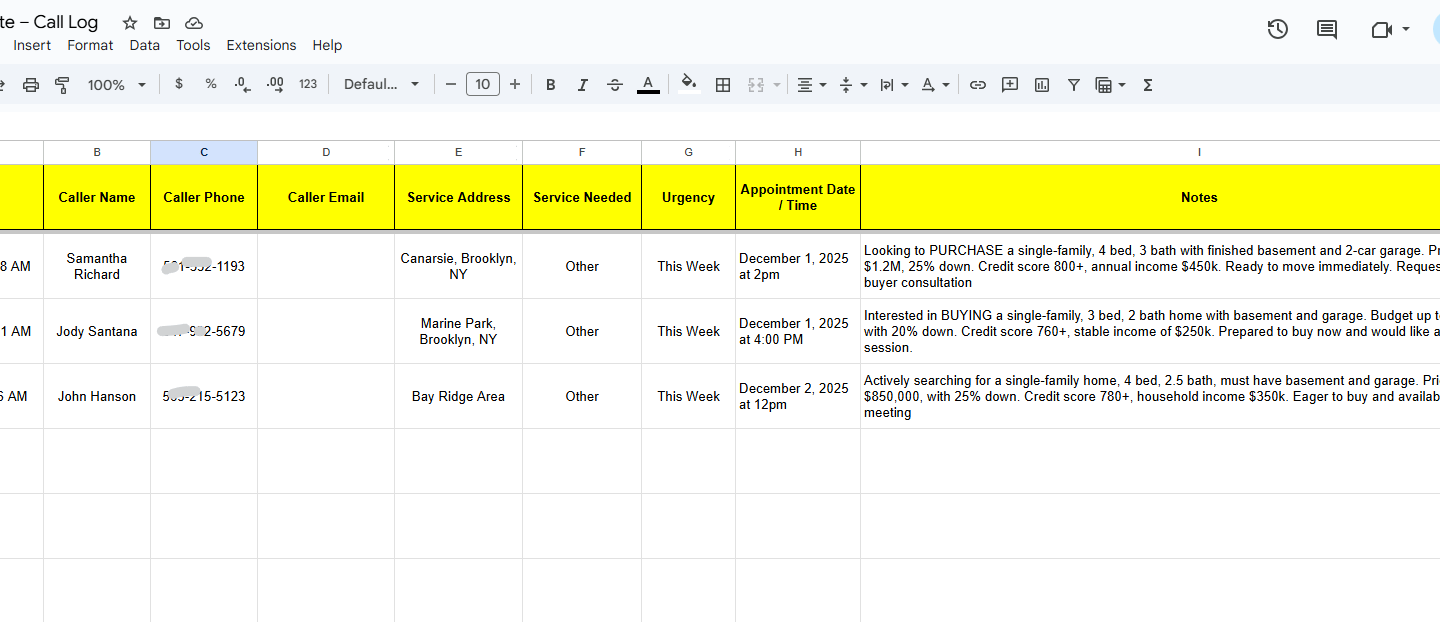Open horizontal align dropdown
This screenshot has width=1440, height=622.
811,85
